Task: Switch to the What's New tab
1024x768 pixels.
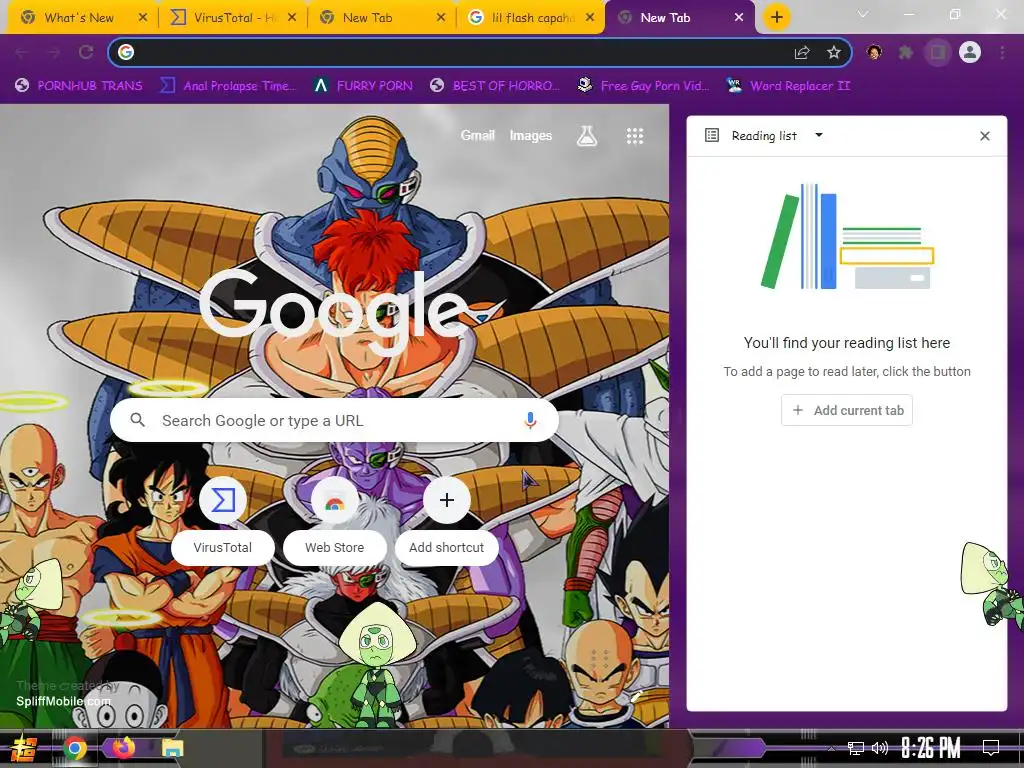Action: coord(78,18)
